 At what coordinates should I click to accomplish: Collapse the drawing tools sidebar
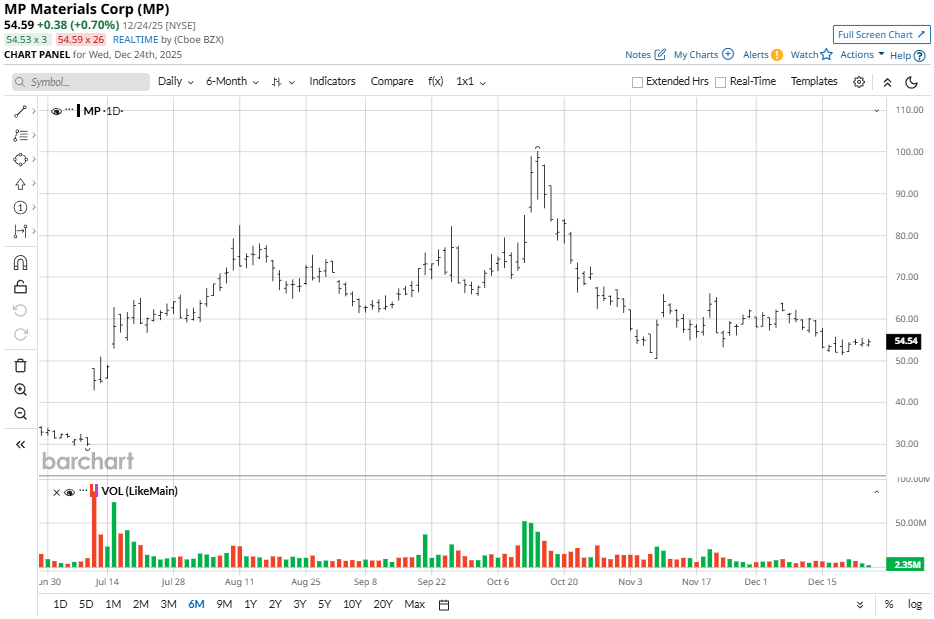click(20, 444)
